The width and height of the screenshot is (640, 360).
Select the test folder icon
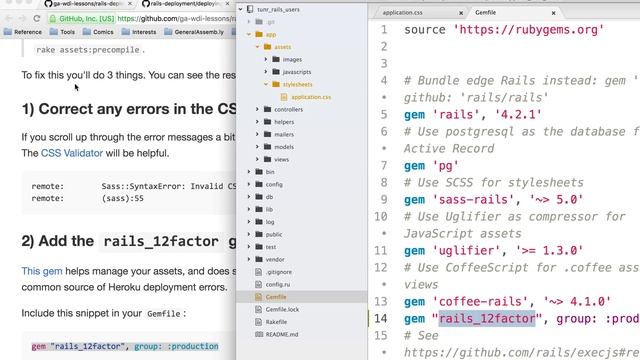coord(259,247)
